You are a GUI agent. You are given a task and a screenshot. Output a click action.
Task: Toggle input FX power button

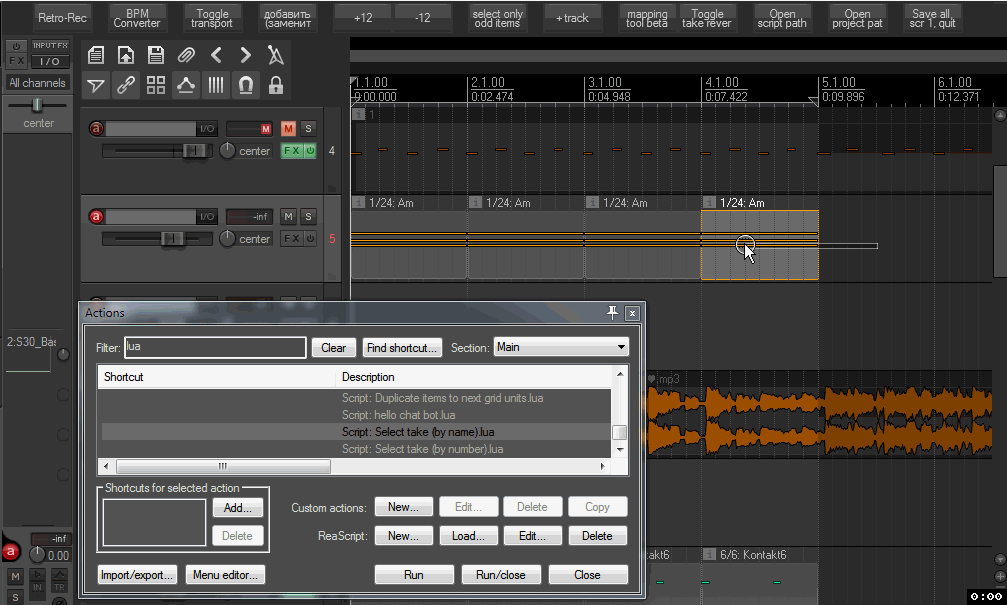16,46
